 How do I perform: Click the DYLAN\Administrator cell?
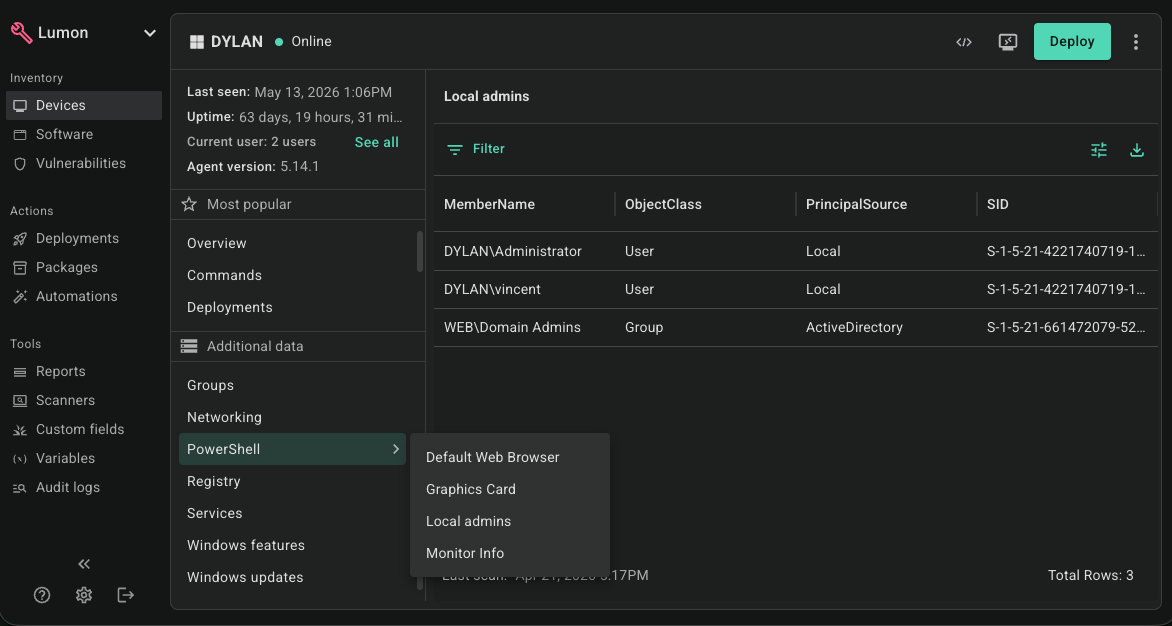pyautogui.click(x=513, y=252)
